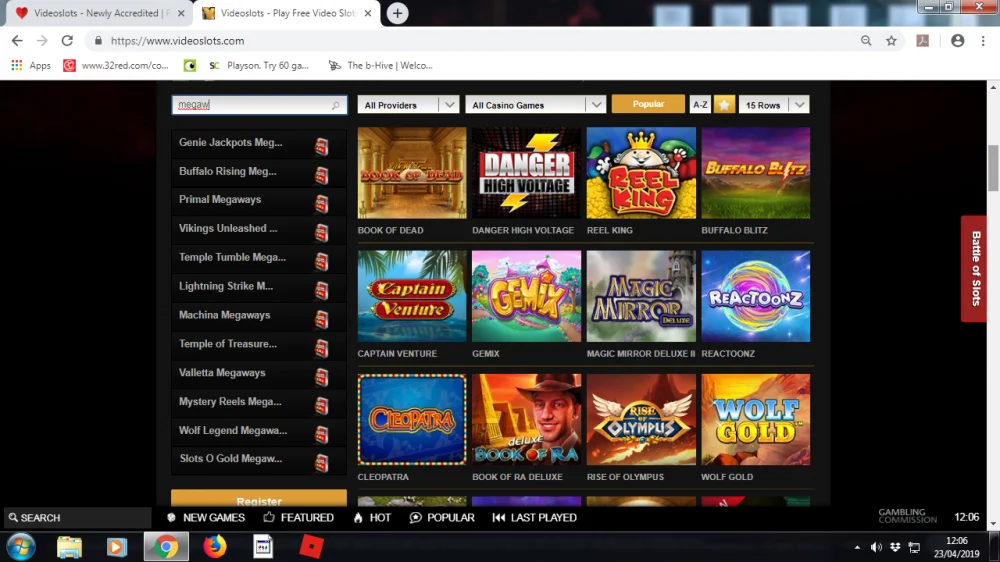Screen dimensions: 1000x562
Task: Open the FEATURED footer menu
Action: click(x=298, y=517)
